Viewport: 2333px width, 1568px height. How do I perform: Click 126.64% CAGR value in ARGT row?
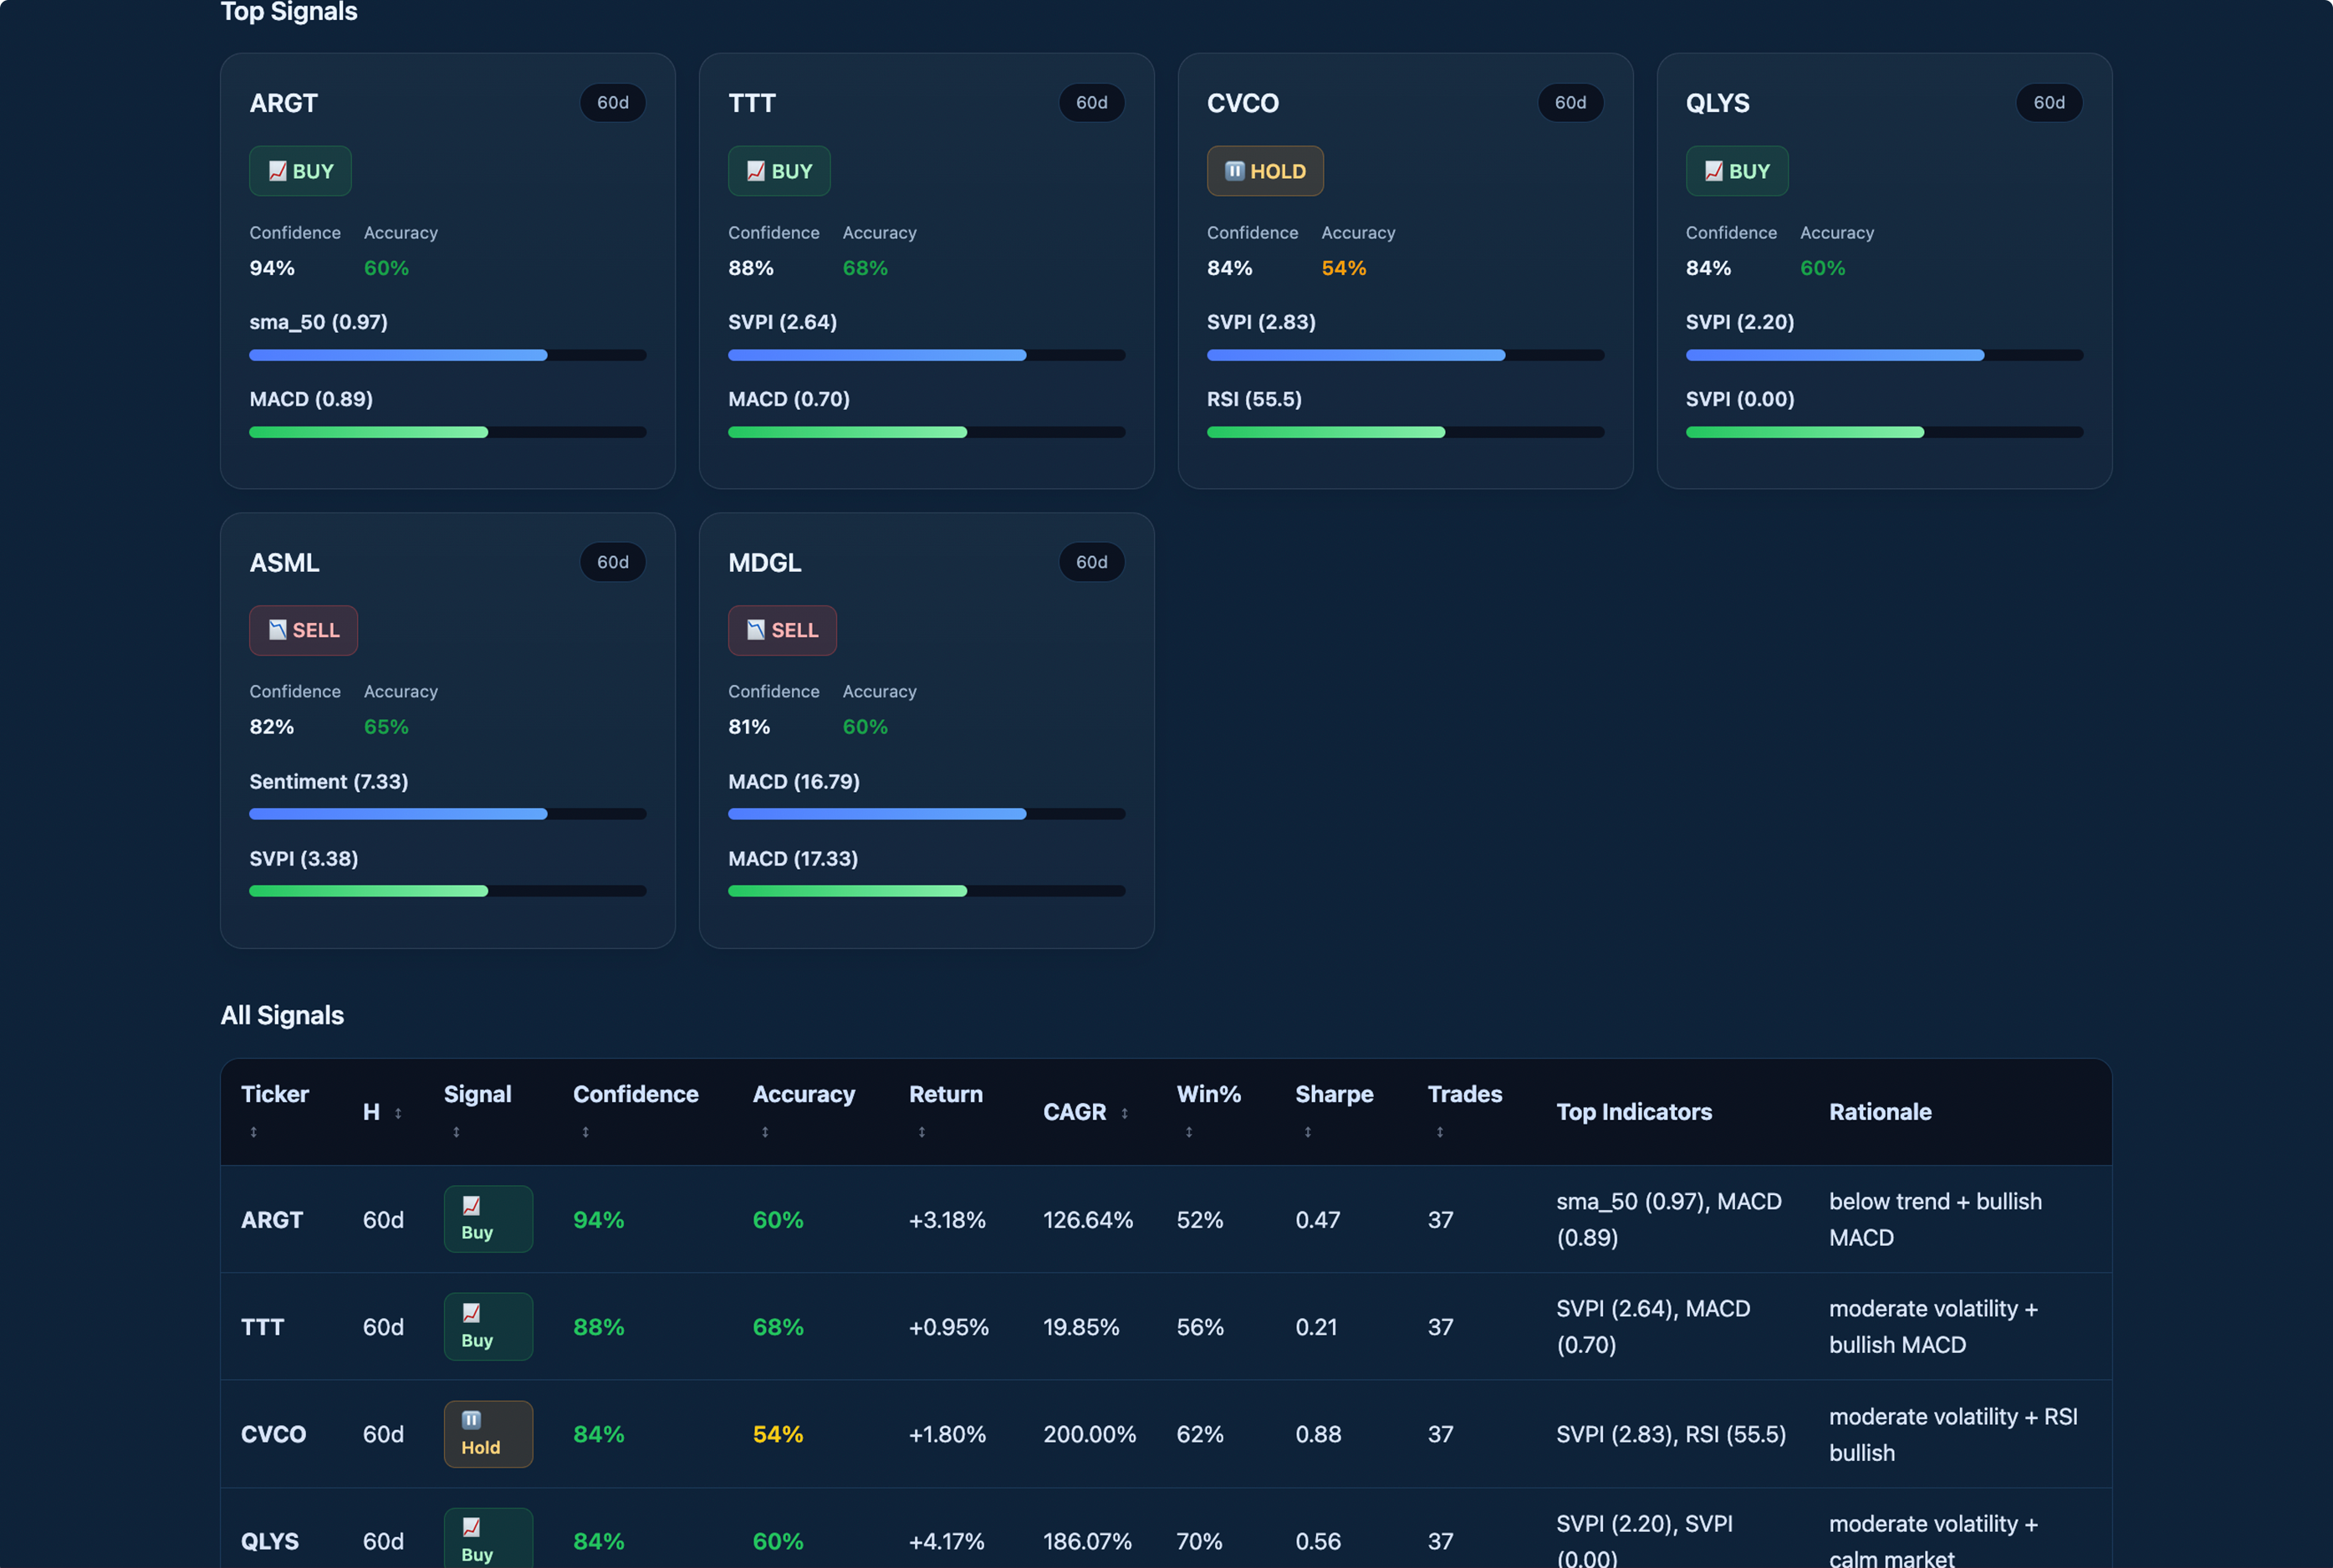tap(1088, 1220)
